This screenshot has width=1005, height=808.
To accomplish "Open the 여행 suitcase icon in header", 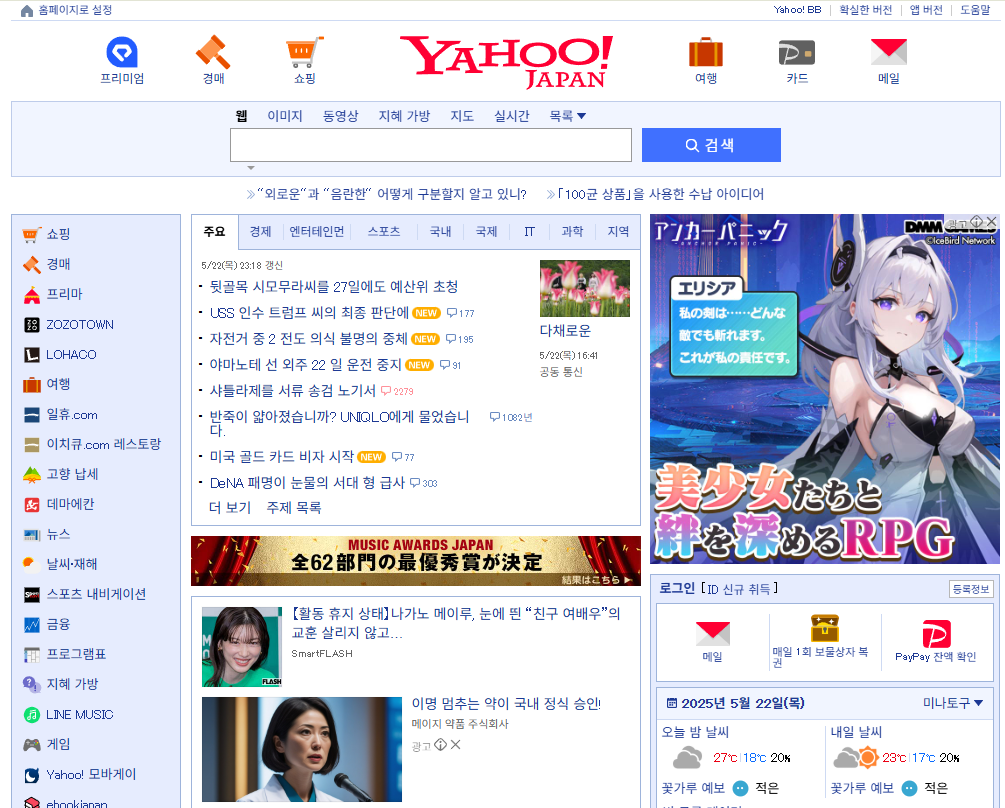I will pyautogui.click(x=706, y=53).
